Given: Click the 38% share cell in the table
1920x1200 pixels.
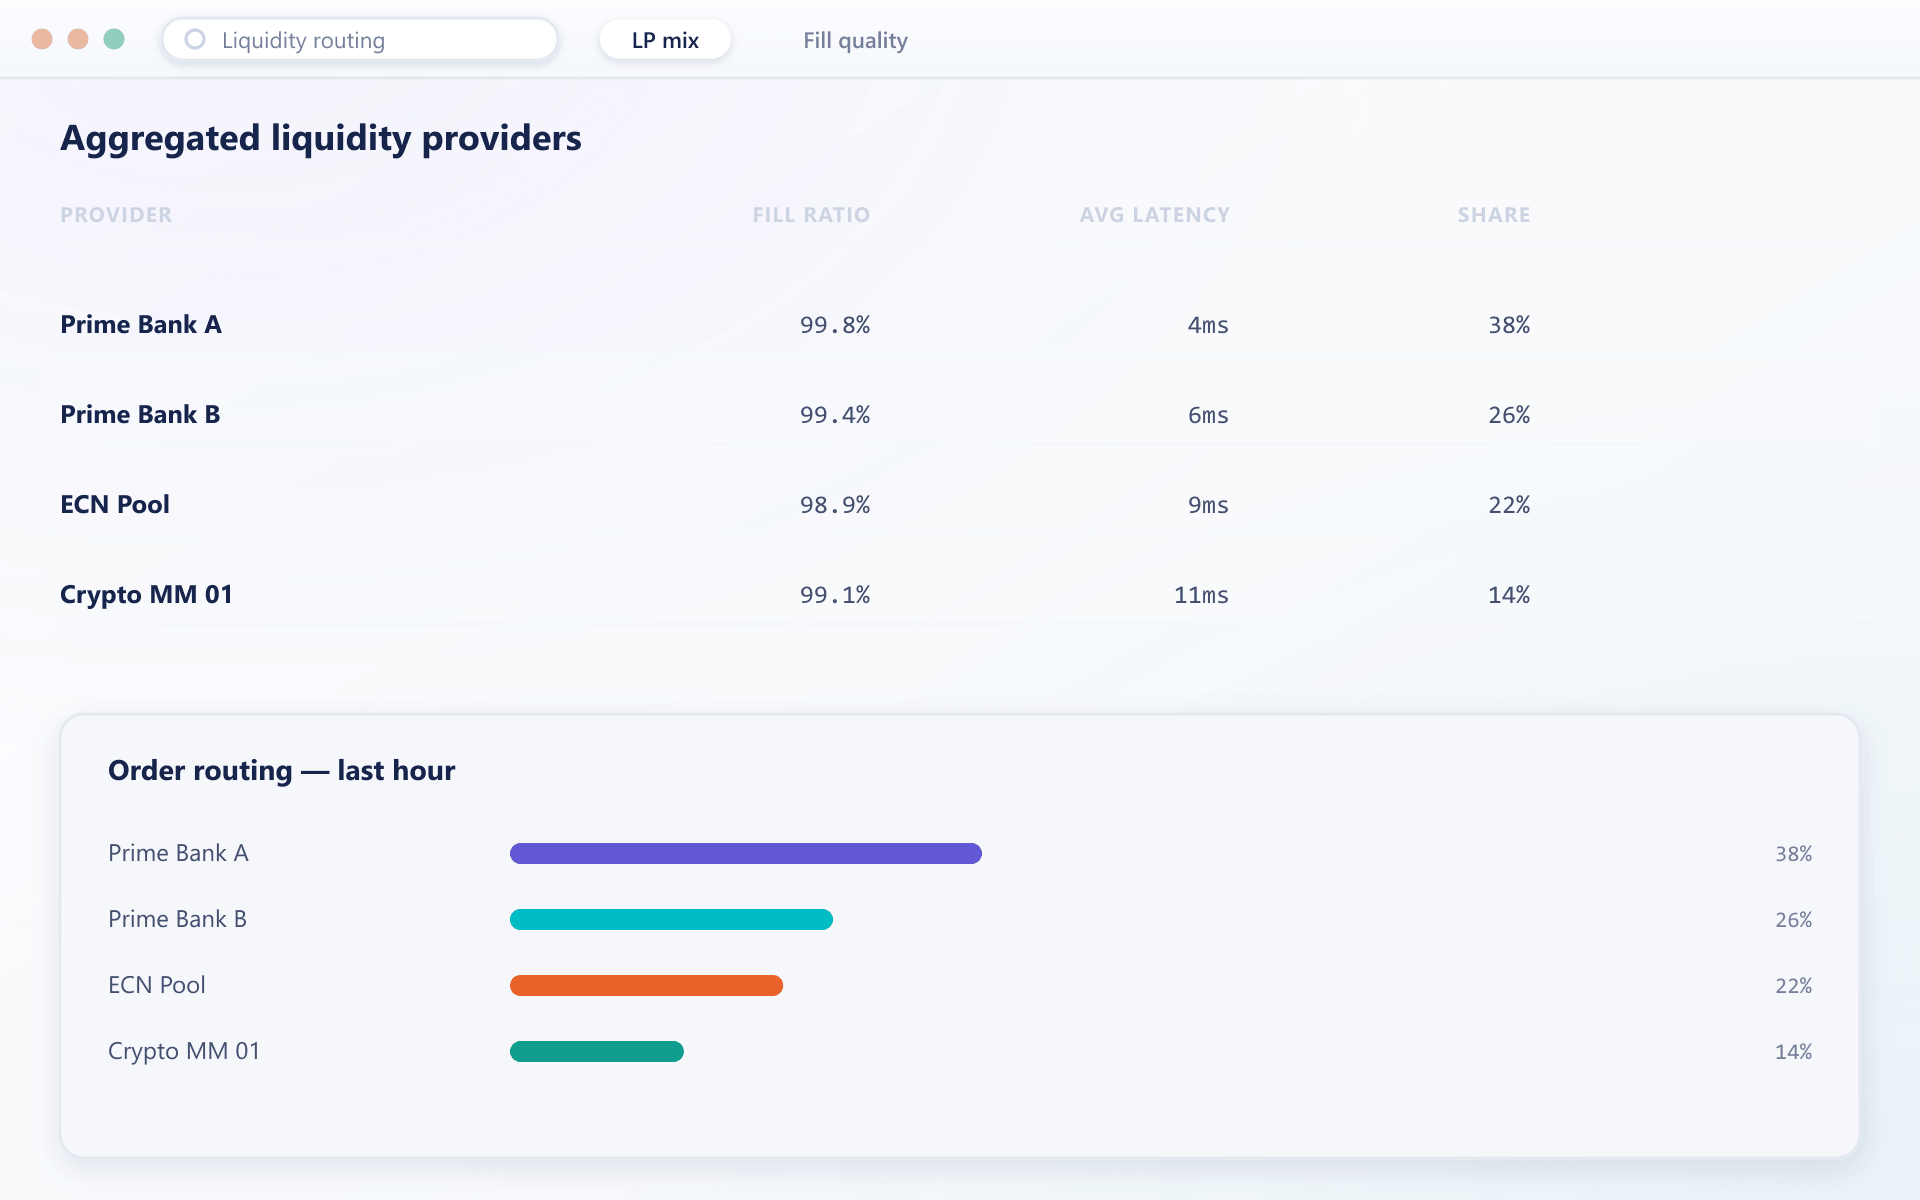Looking at the screenshot, I should point(1509,325).
